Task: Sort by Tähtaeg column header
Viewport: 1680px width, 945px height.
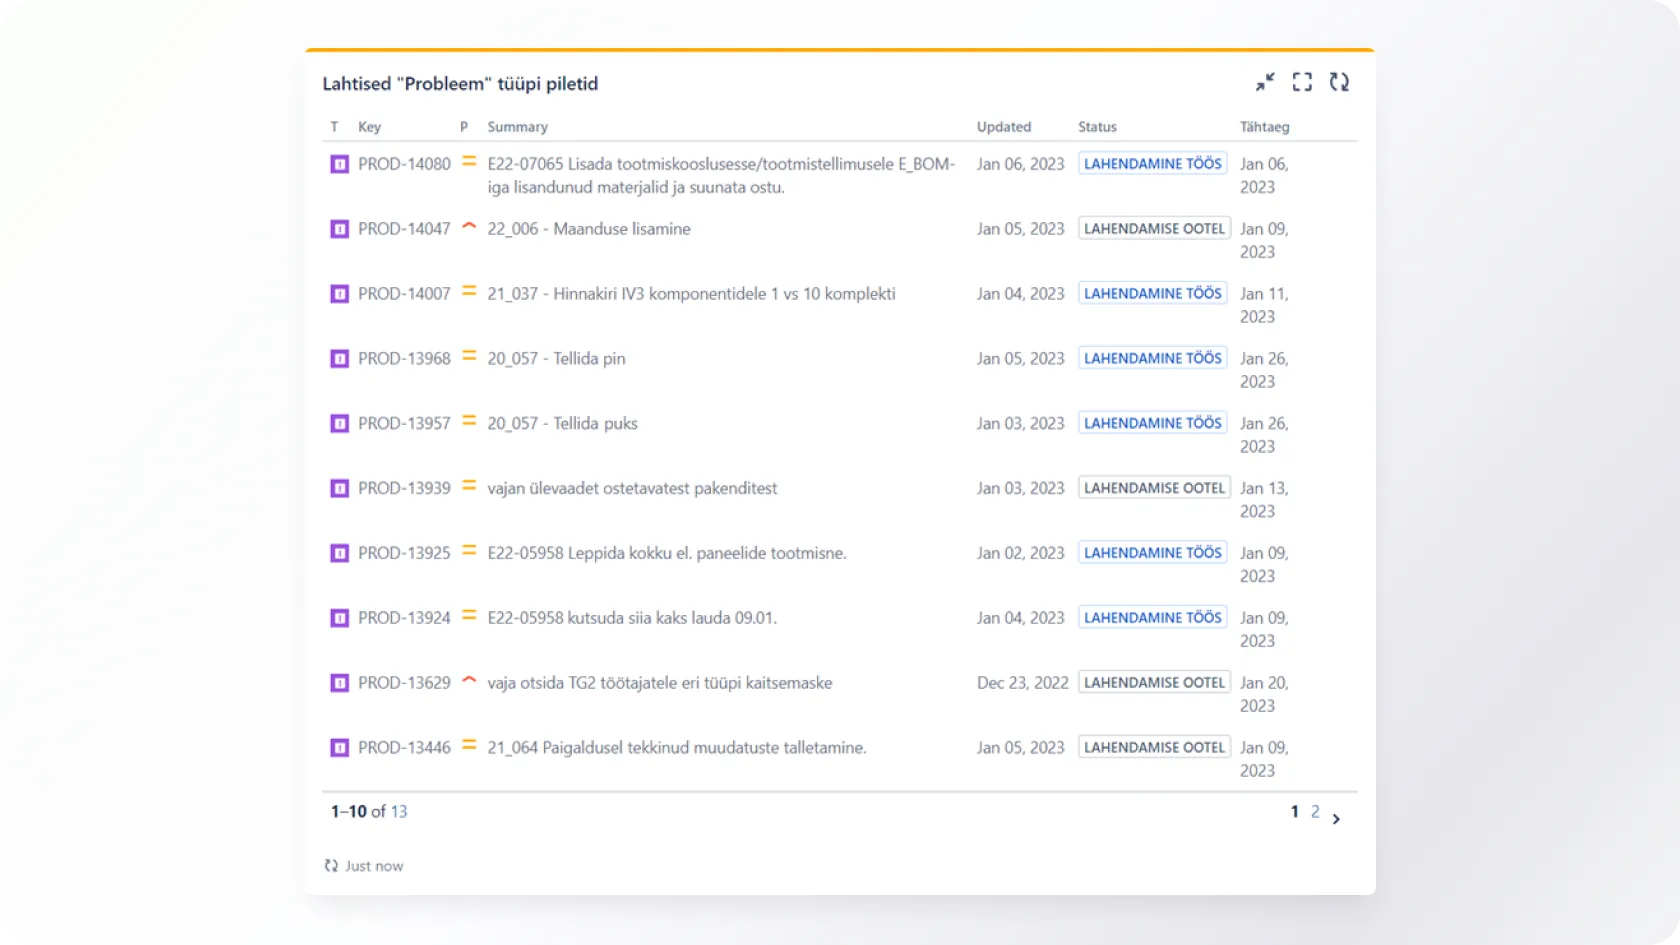Action: [x=1264, y=127]
